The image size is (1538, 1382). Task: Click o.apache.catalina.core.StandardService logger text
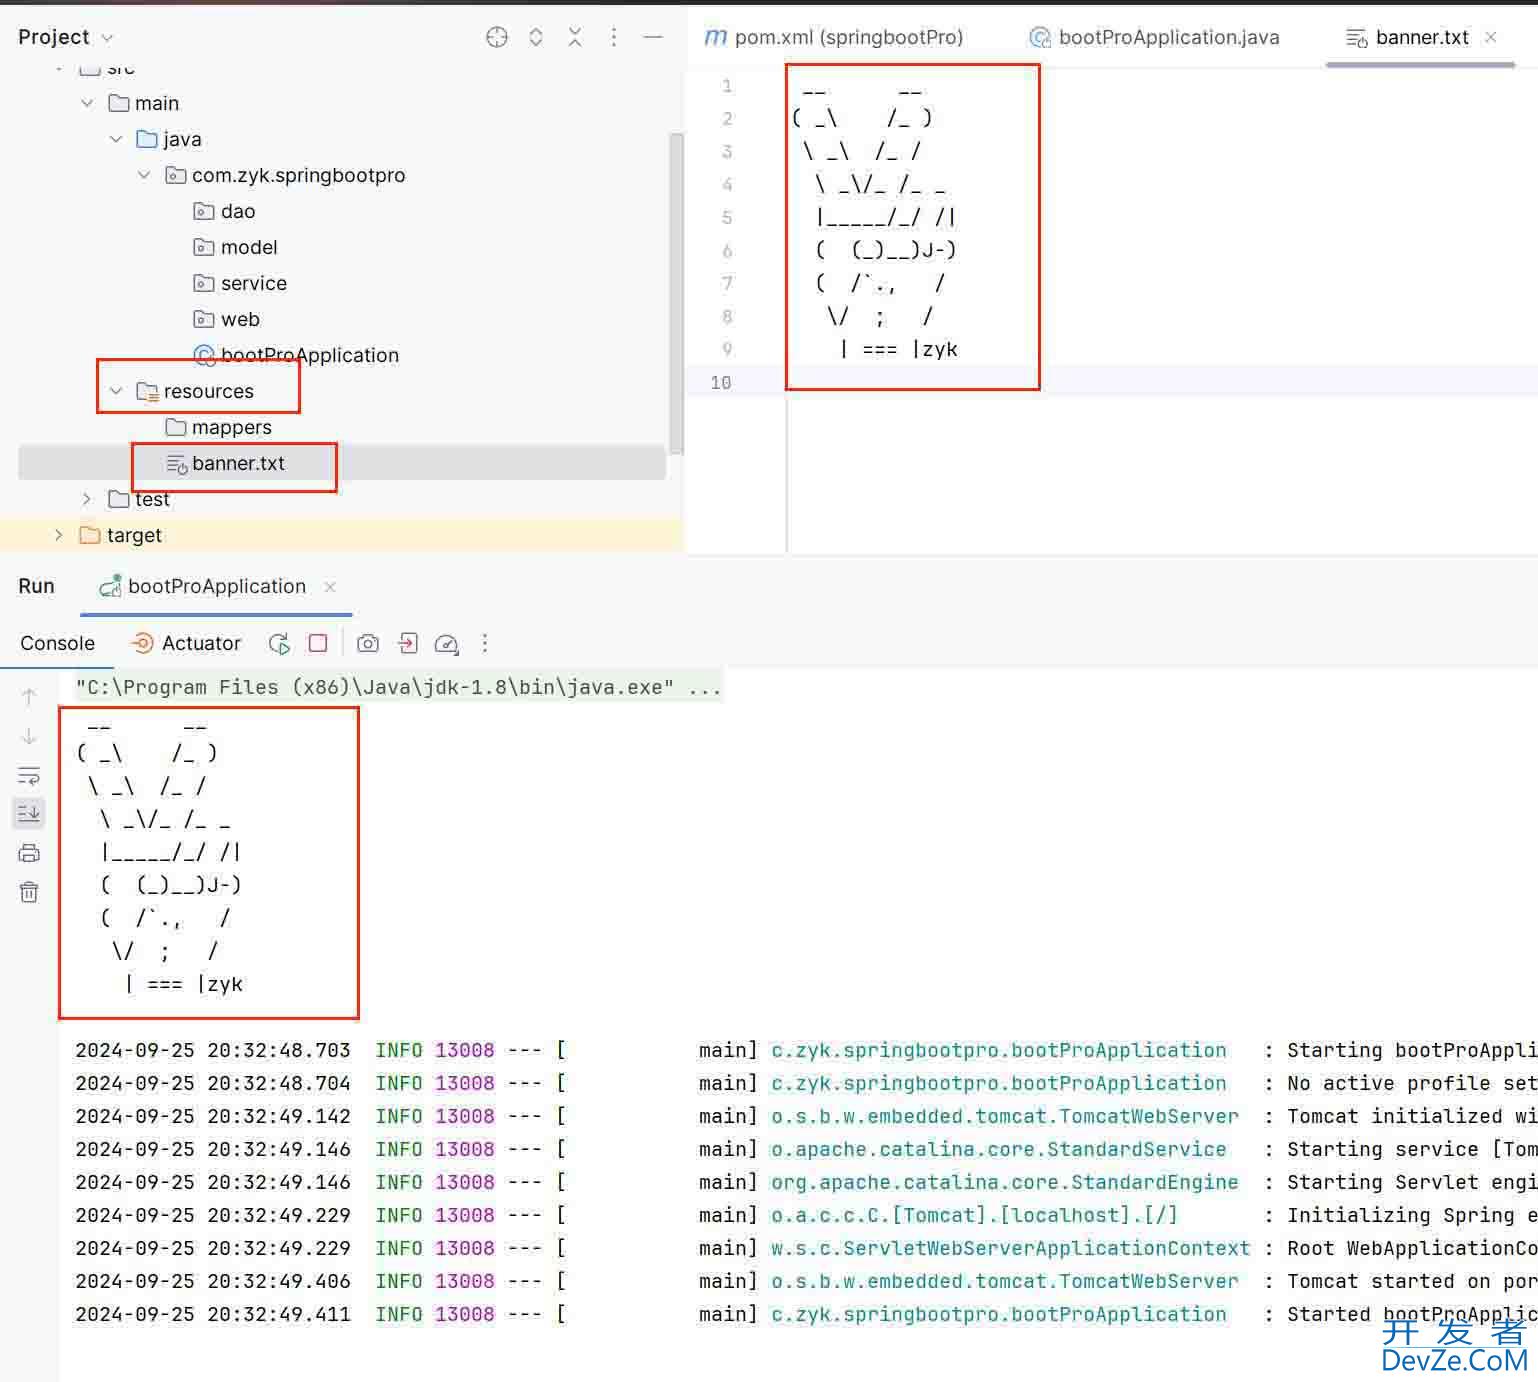(998, 1149)
